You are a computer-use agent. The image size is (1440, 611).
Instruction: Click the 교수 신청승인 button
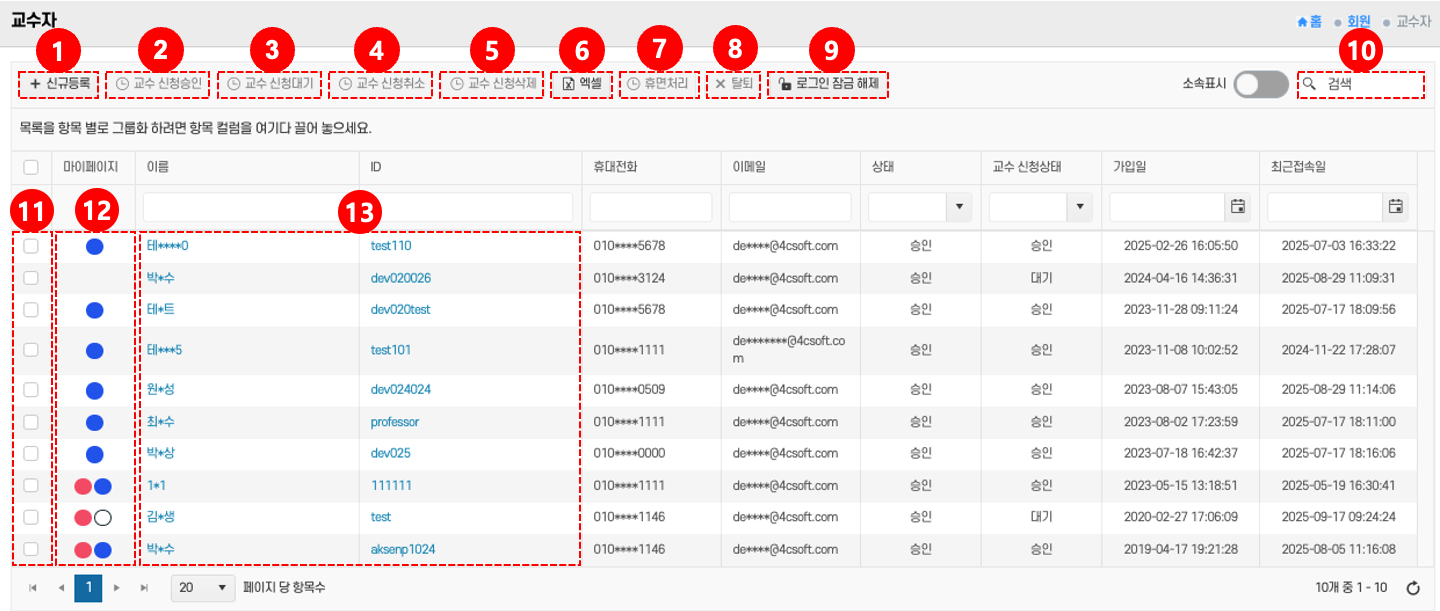pos(159,84)
